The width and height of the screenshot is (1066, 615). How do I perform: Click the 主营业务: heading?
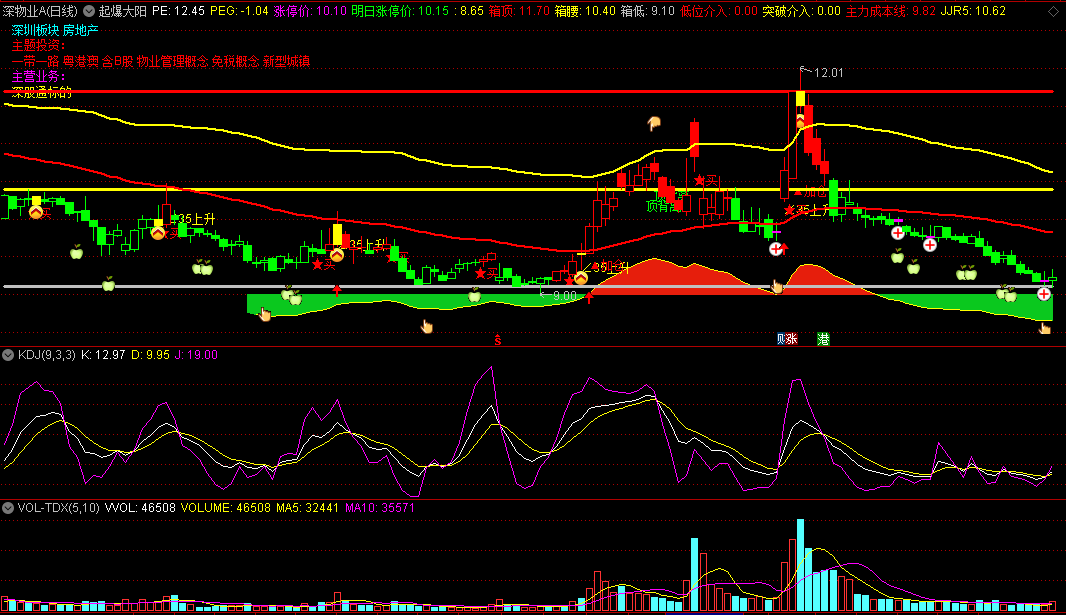(x=38, y=77)
